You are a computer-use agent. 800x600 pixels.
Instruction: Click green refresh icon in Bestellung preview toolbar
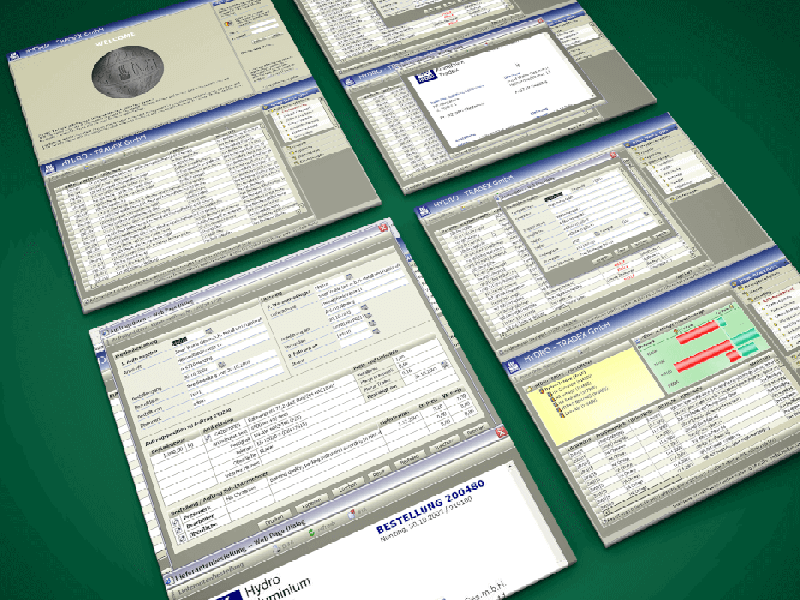pos(312,533)
